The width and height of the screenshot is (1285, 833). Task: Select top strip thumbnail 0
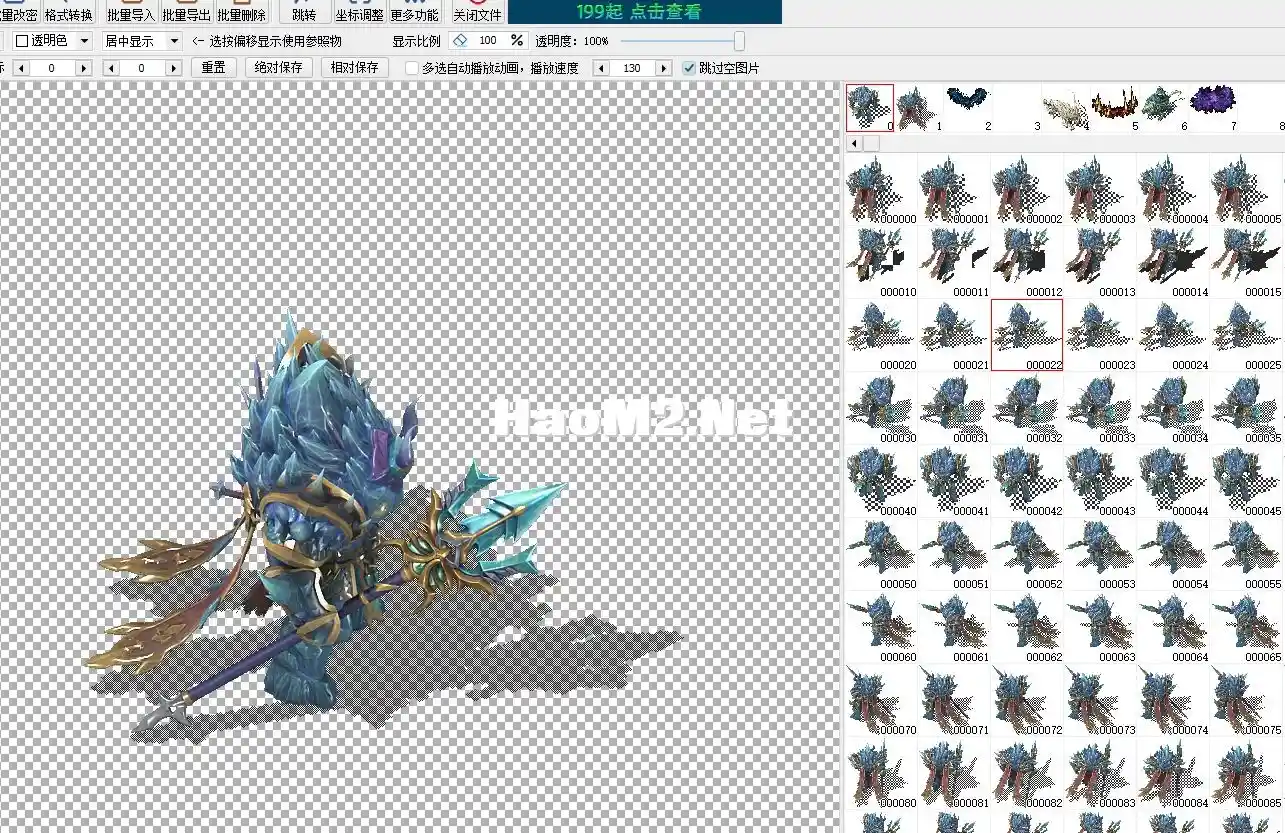pyautogui.click(x=870, y=108)
